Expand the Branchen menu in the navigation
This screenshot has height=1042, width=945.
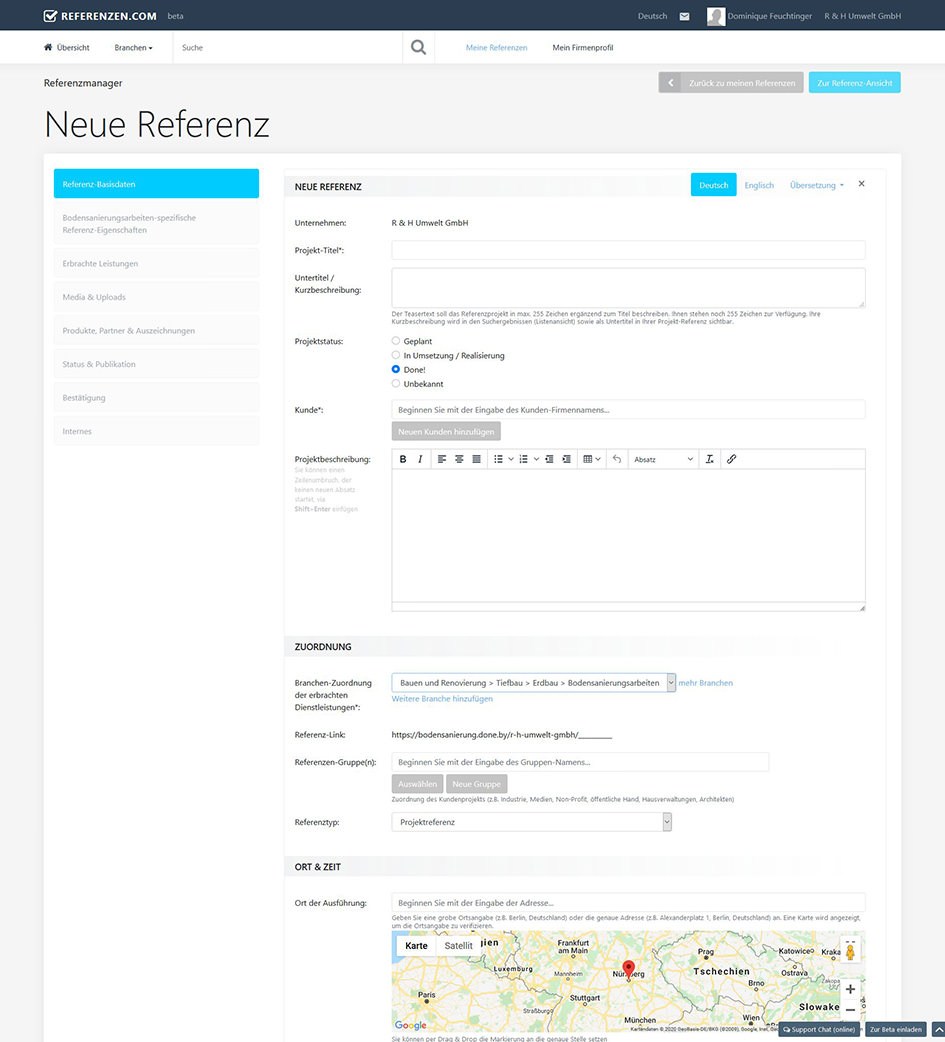pos(133,47)
